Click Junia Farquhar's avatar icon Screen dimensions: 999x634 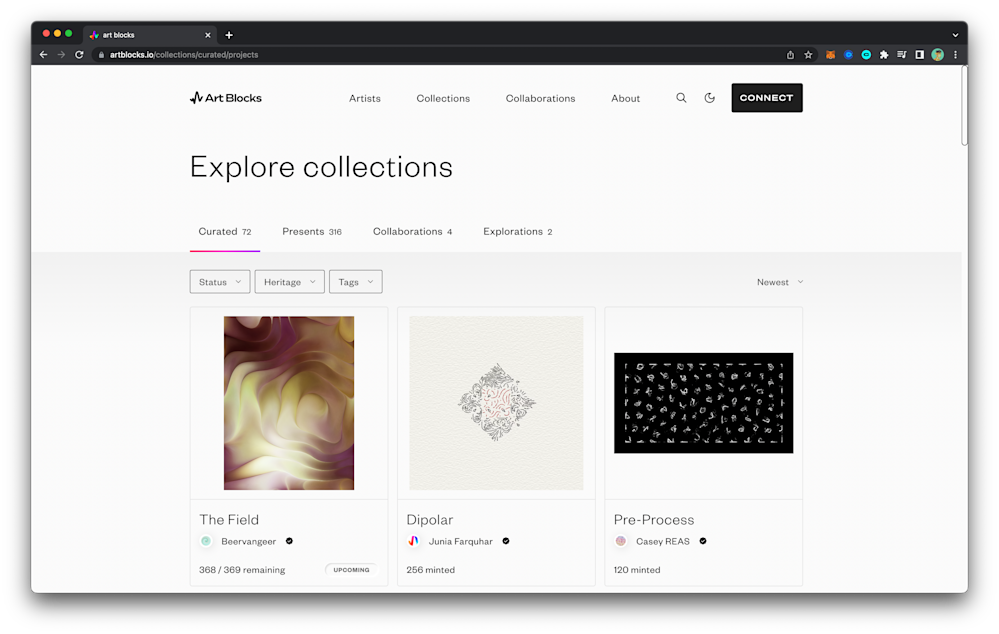[413, 541]
